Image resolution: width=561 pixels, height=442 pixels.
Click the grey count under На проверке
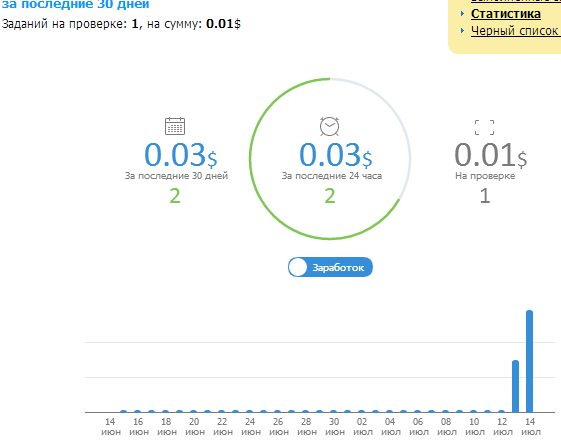click(485, 196)
